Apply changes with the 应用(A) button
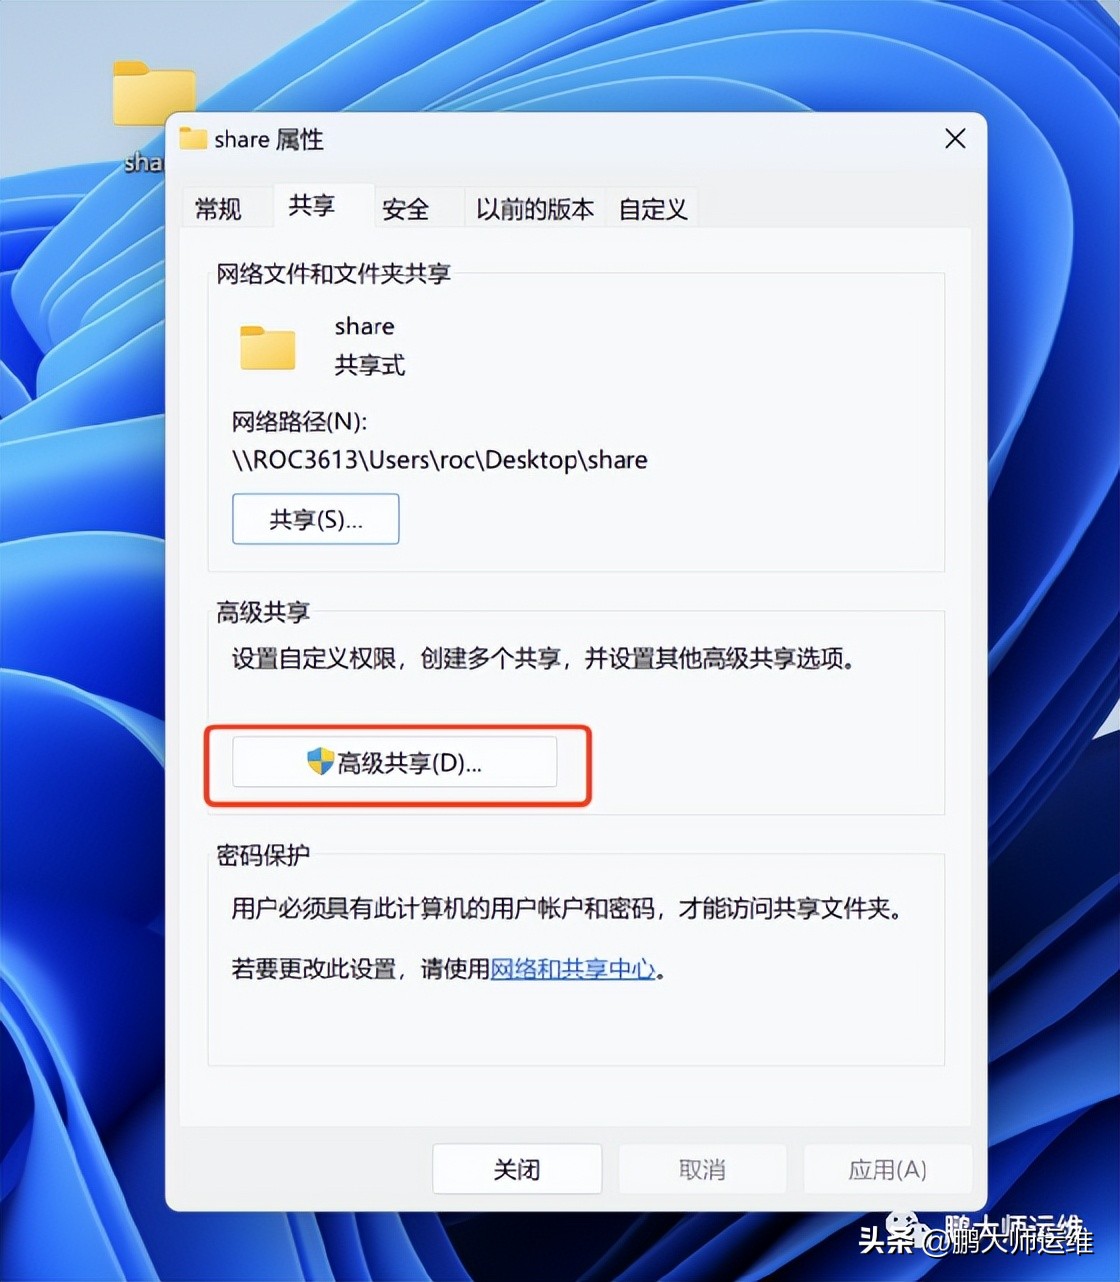The height and width of the screenshot is (1282, 1120). click(886, 1169)
